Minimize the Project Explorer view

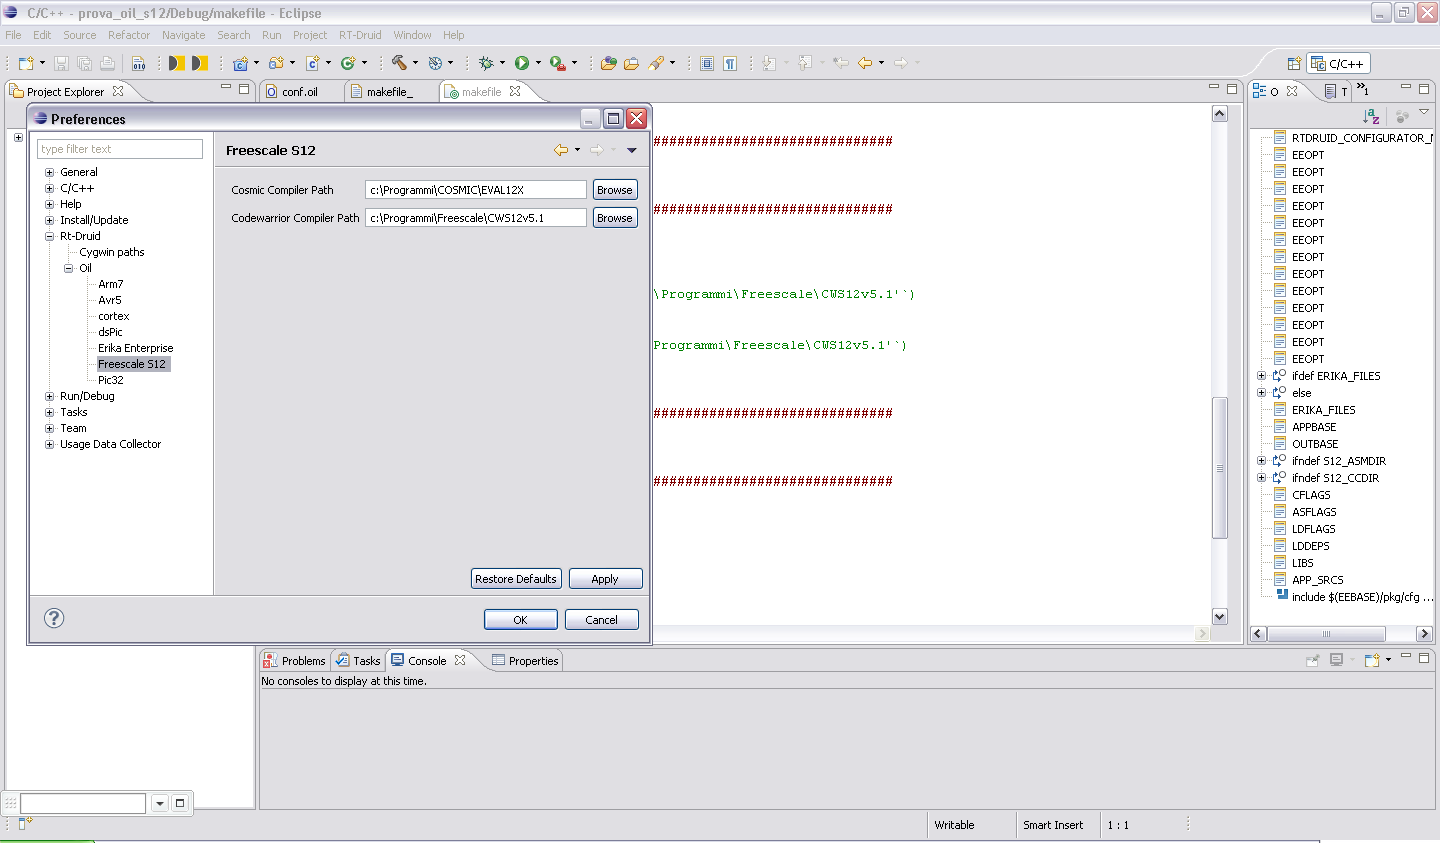click(226, 88)
